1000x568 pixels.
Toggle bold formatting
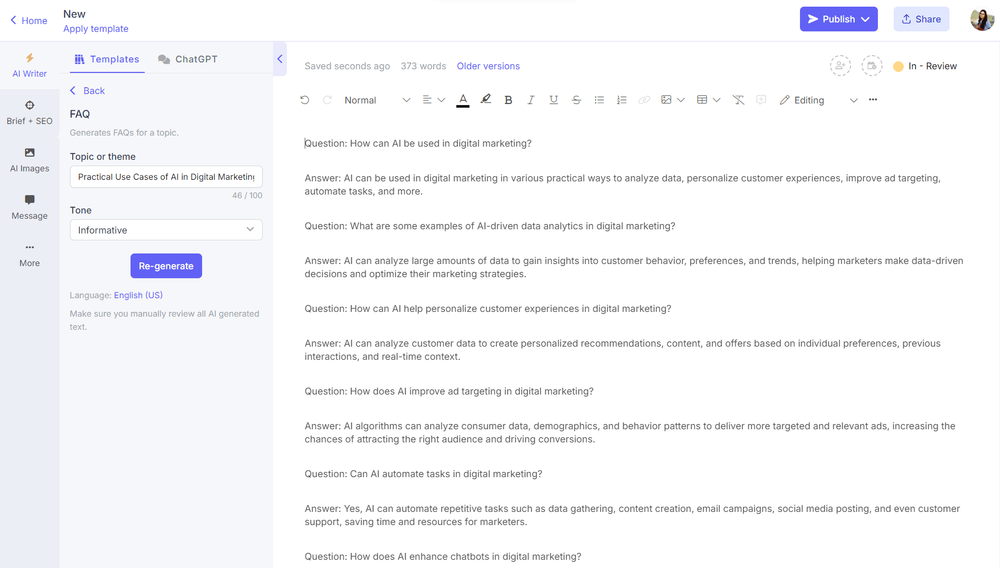point(508,100)
